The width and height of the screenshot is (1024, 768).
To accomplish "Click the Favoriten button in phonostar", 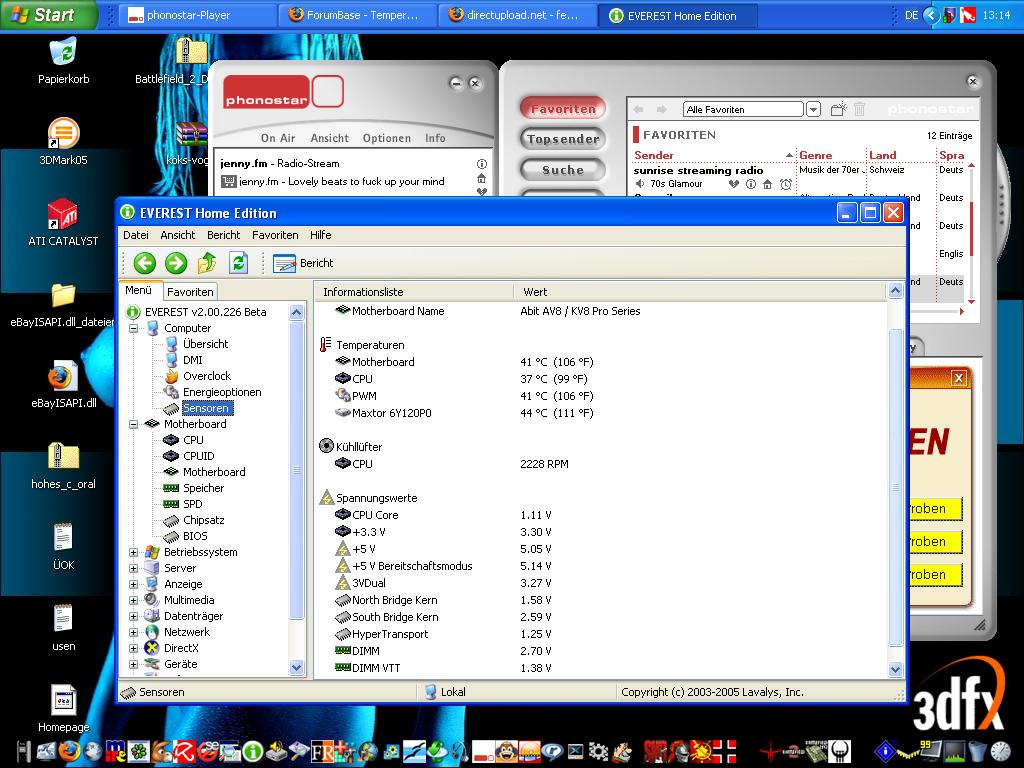I will click(x=563, y=109).
